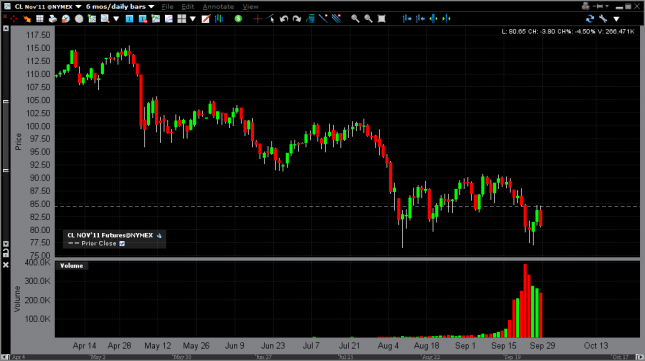Expand the dropdown next to magnifier icon

click(x=116, y=19)
